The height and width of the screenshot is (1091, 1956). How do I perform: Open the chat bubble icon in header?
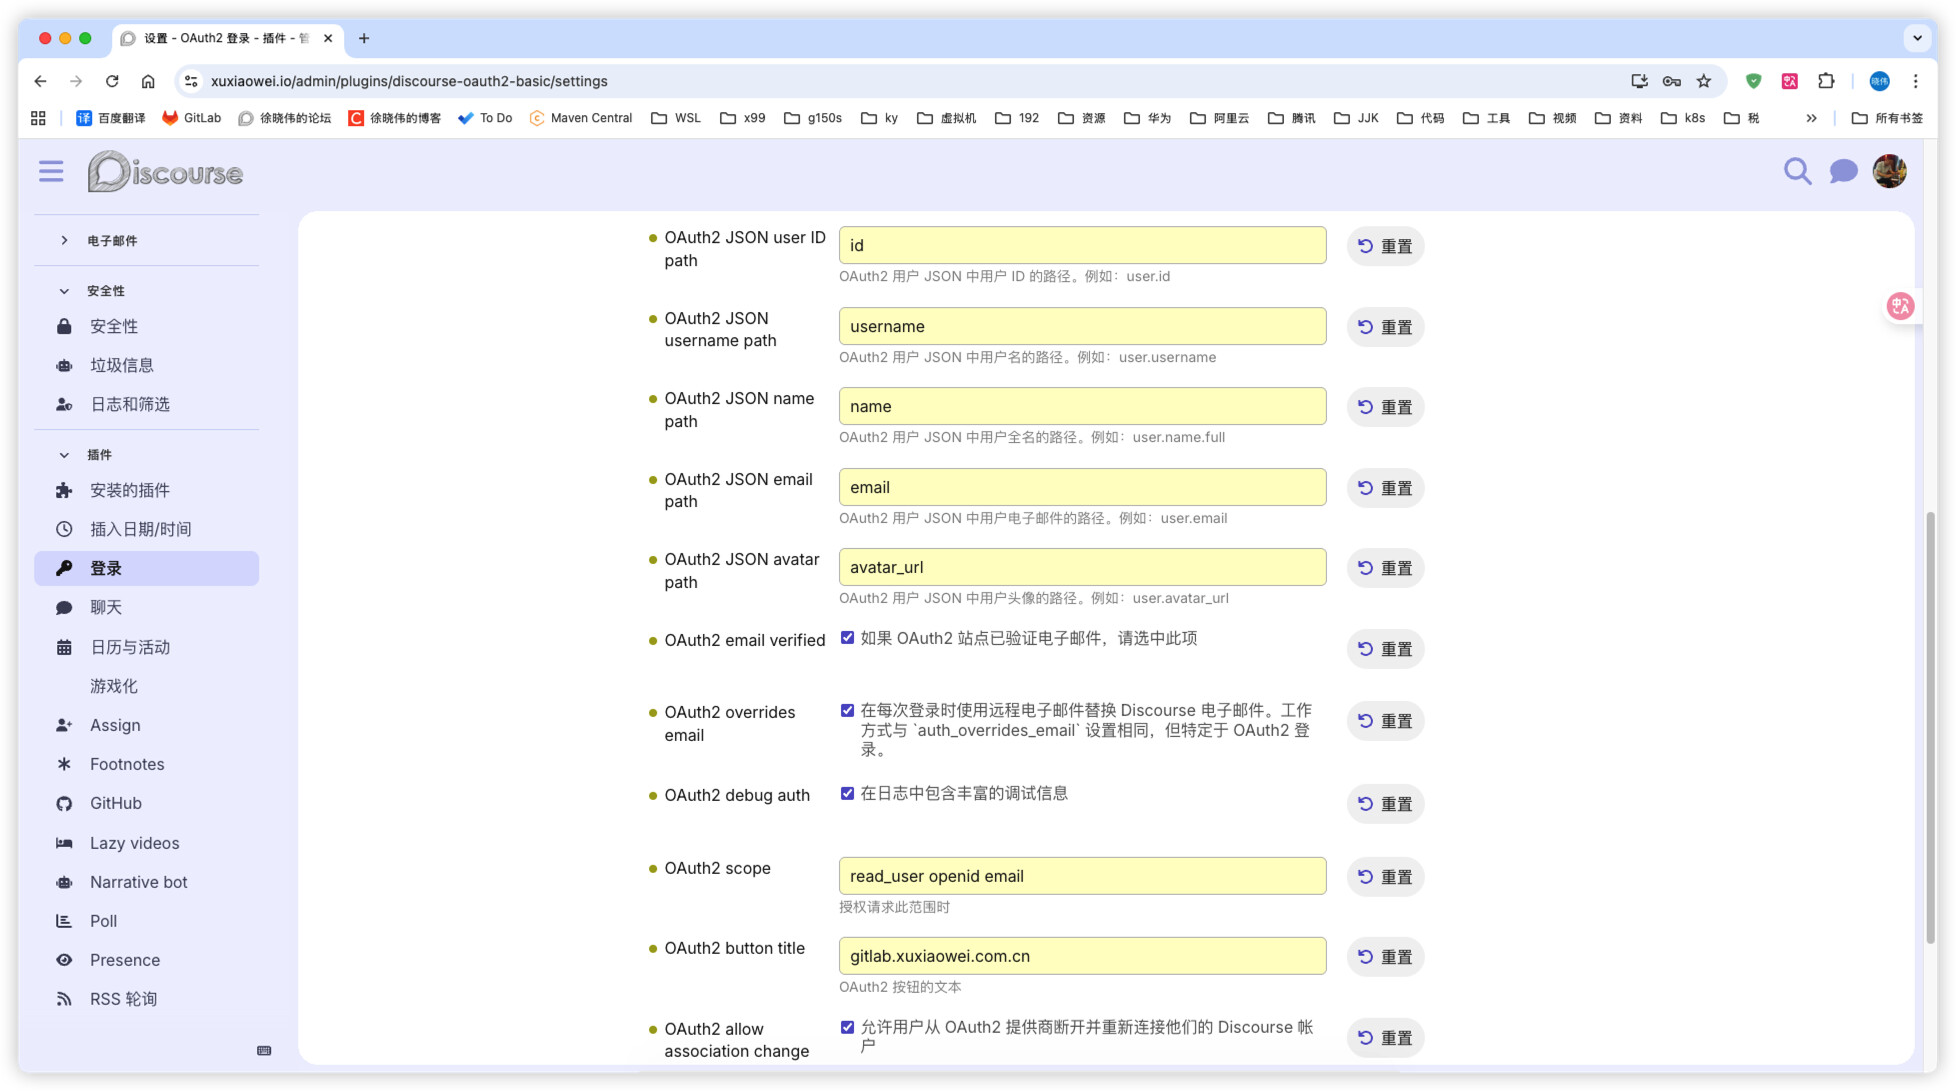coord(1842,172)
